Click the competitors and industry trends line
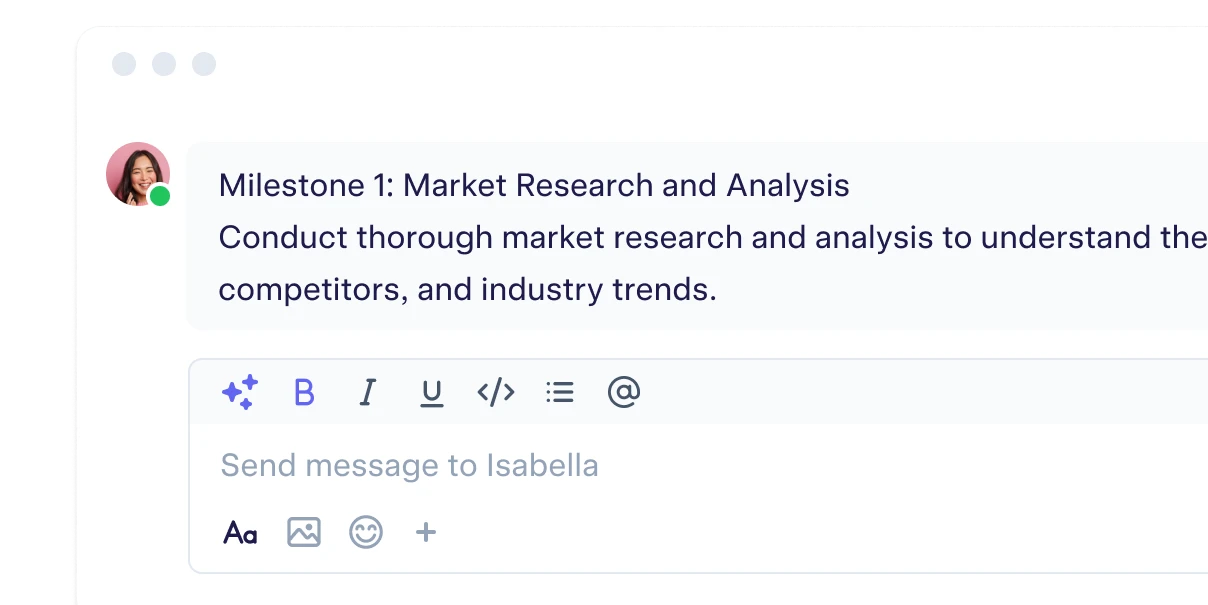Viewport: 1208px width, 605px height. (468, 290)
